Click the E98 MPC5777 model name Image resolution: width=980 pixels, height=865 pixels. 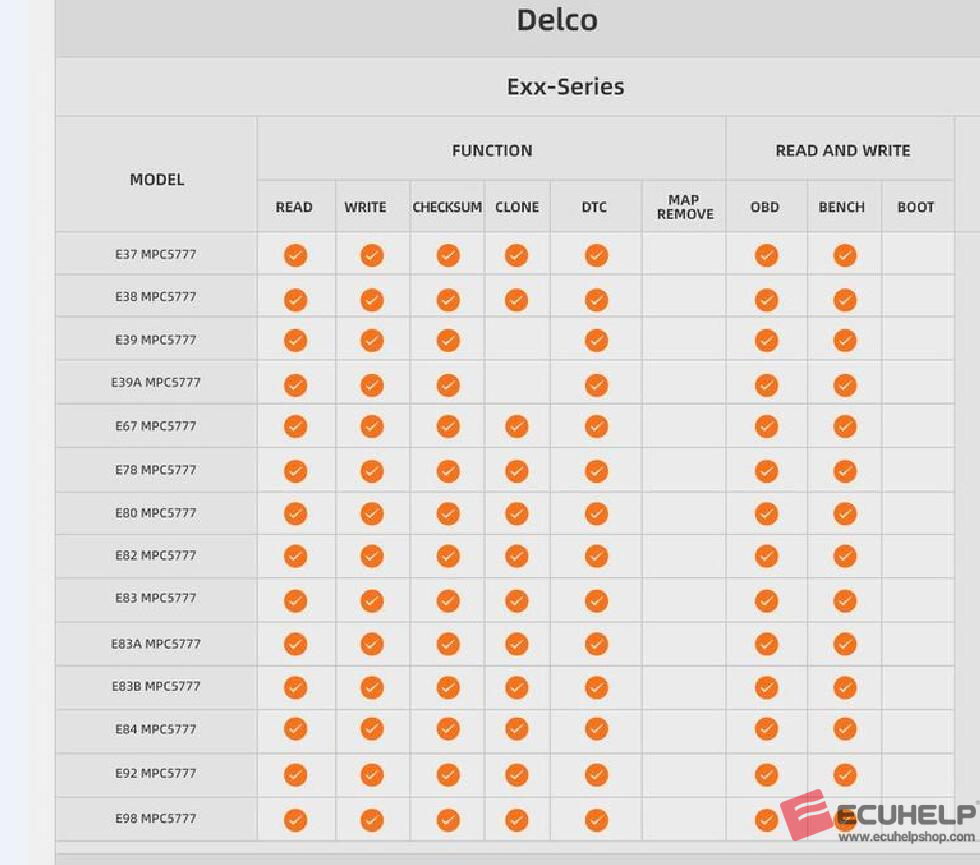coord(156,819)
